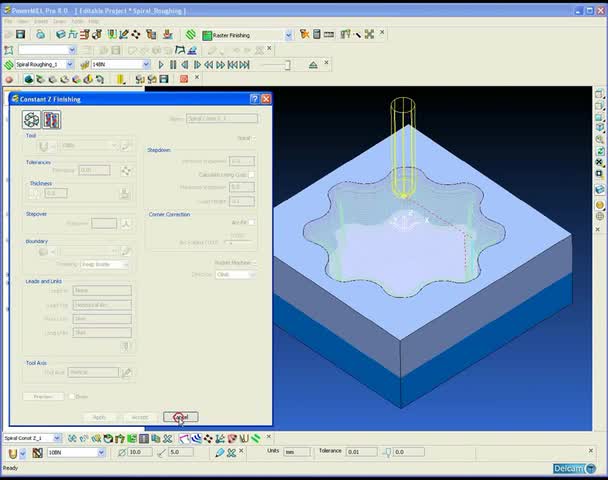Toggle Calculate using Cusp checkbox
This screenshot has height=480, width=608.
[251, 175]
